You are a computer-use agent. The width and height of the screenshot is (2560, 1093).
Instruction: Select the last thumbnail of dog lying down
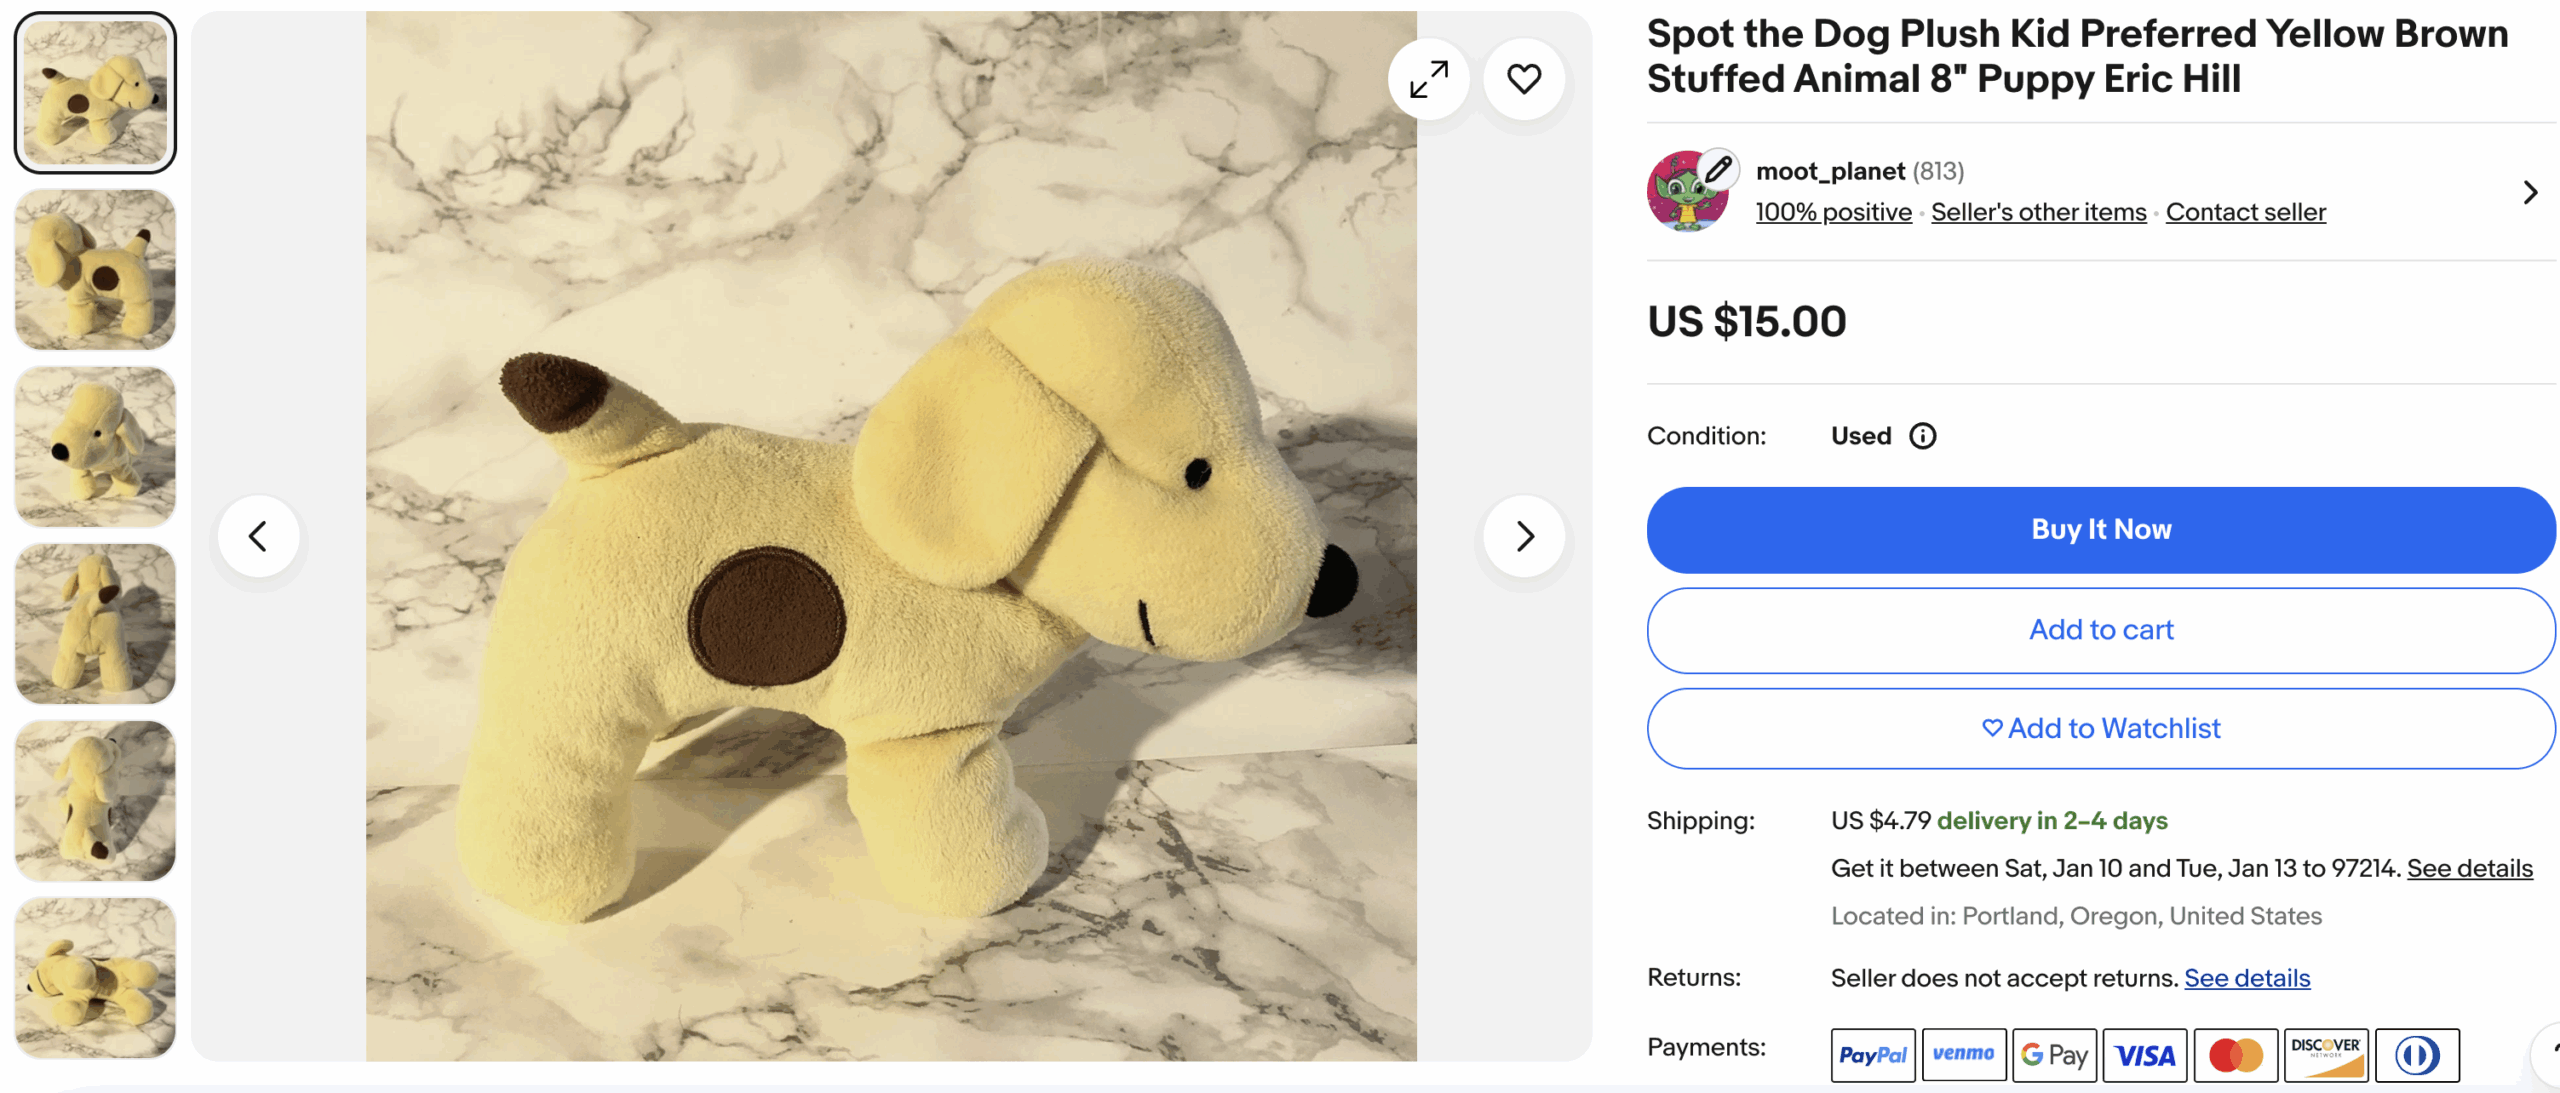pos(95,977)
